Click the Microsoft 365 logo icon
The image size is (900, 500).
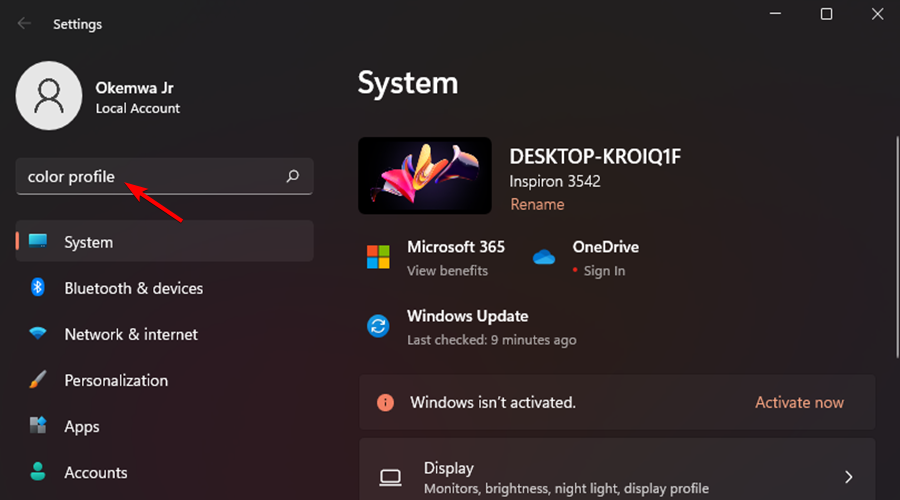coord(378,257)
